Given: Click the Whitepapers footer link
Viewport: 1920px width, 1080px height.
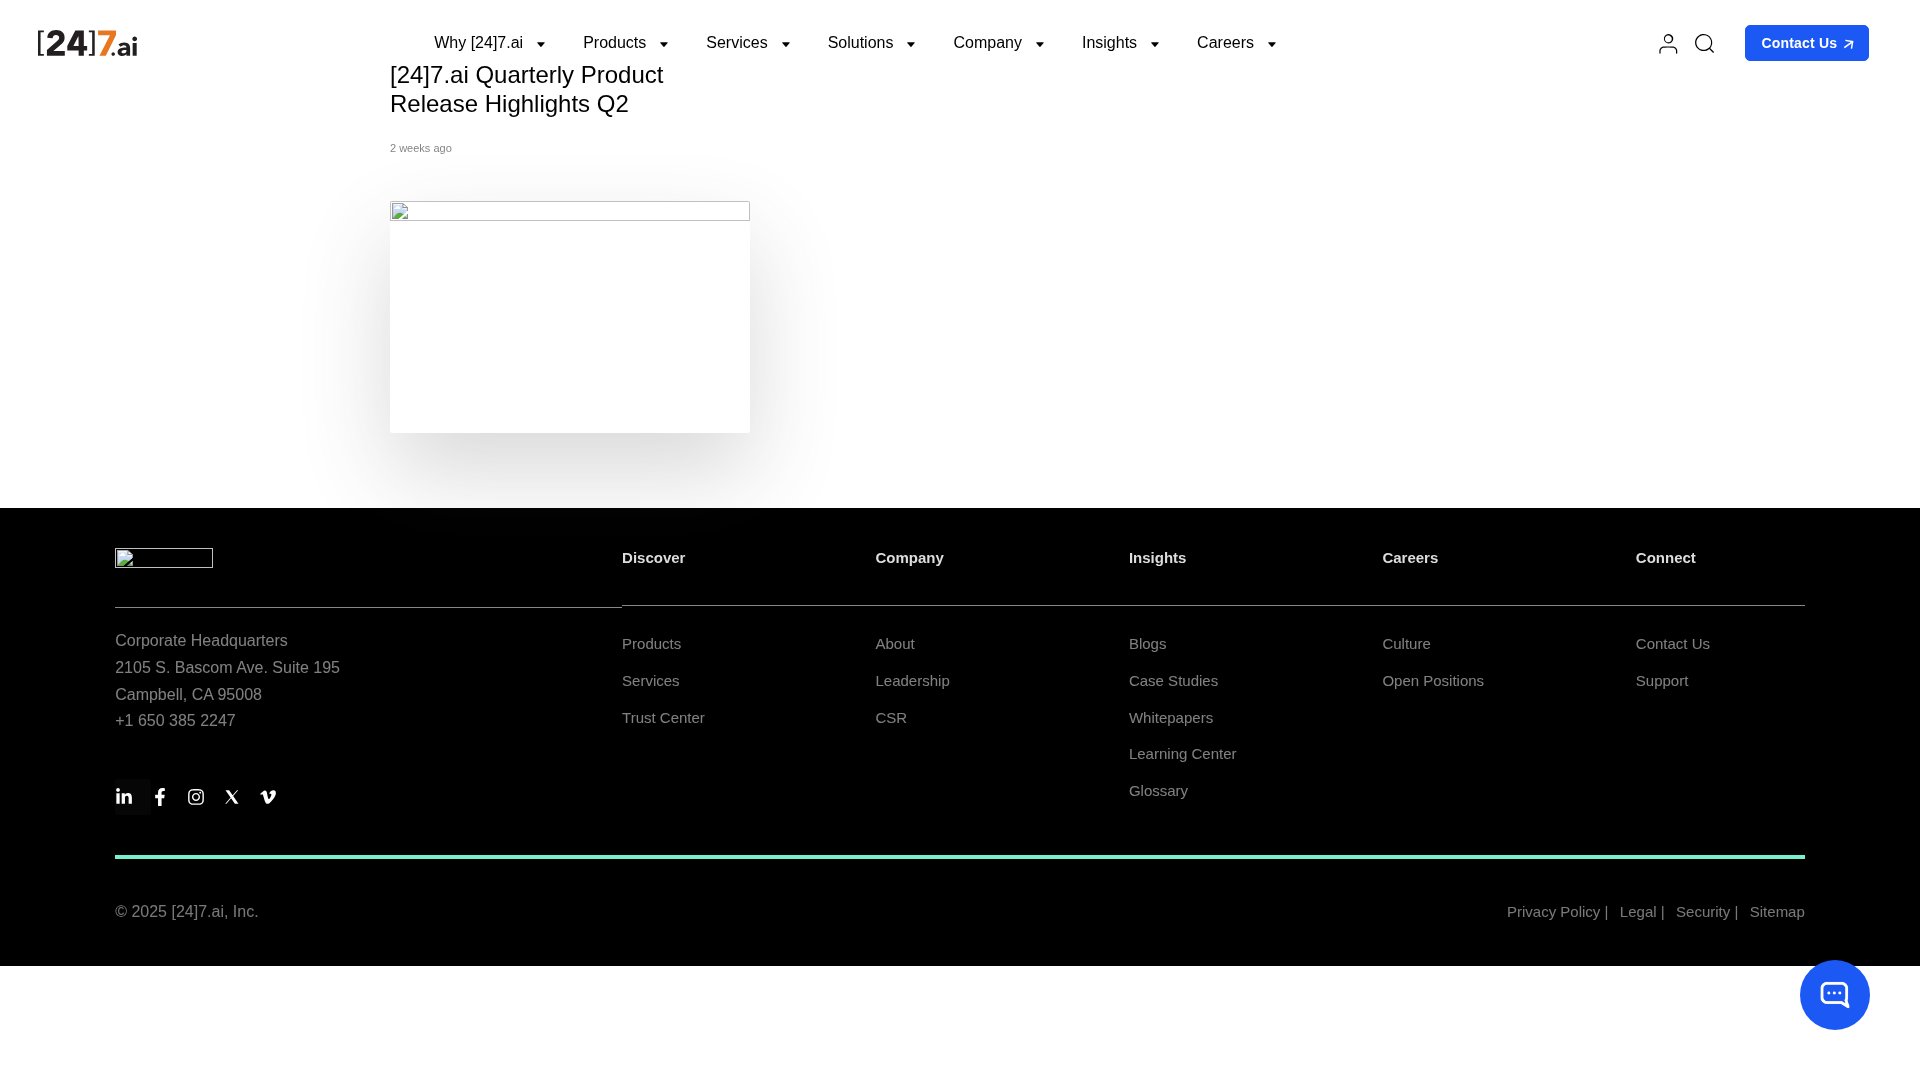Looking at the screenshot, I should tap(1170, 718).
